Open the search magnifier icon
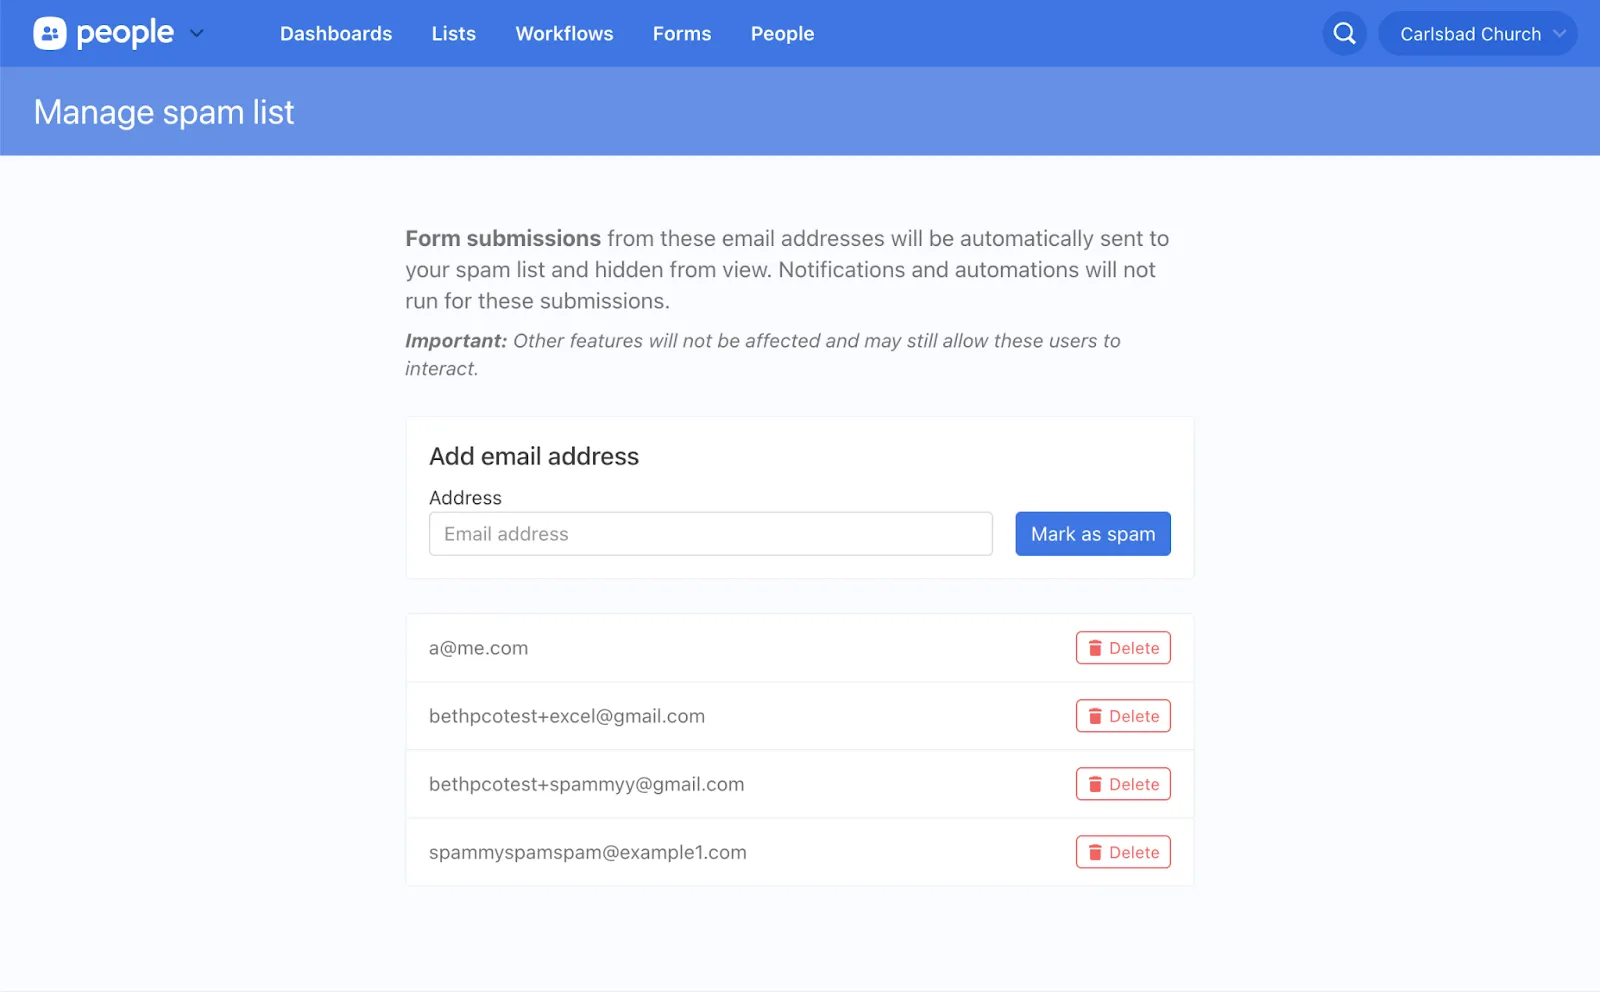Viewport: 1600px width, 992px height. [1344, 34]
